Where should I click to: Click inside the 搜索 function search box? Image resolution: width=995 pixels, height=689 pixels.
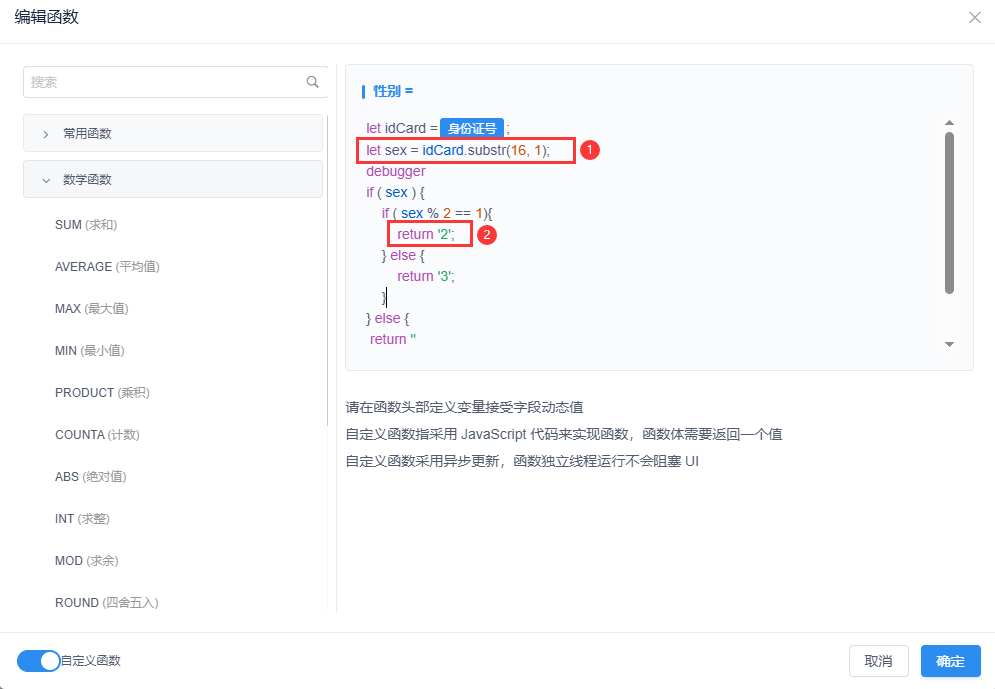point(160,82)
